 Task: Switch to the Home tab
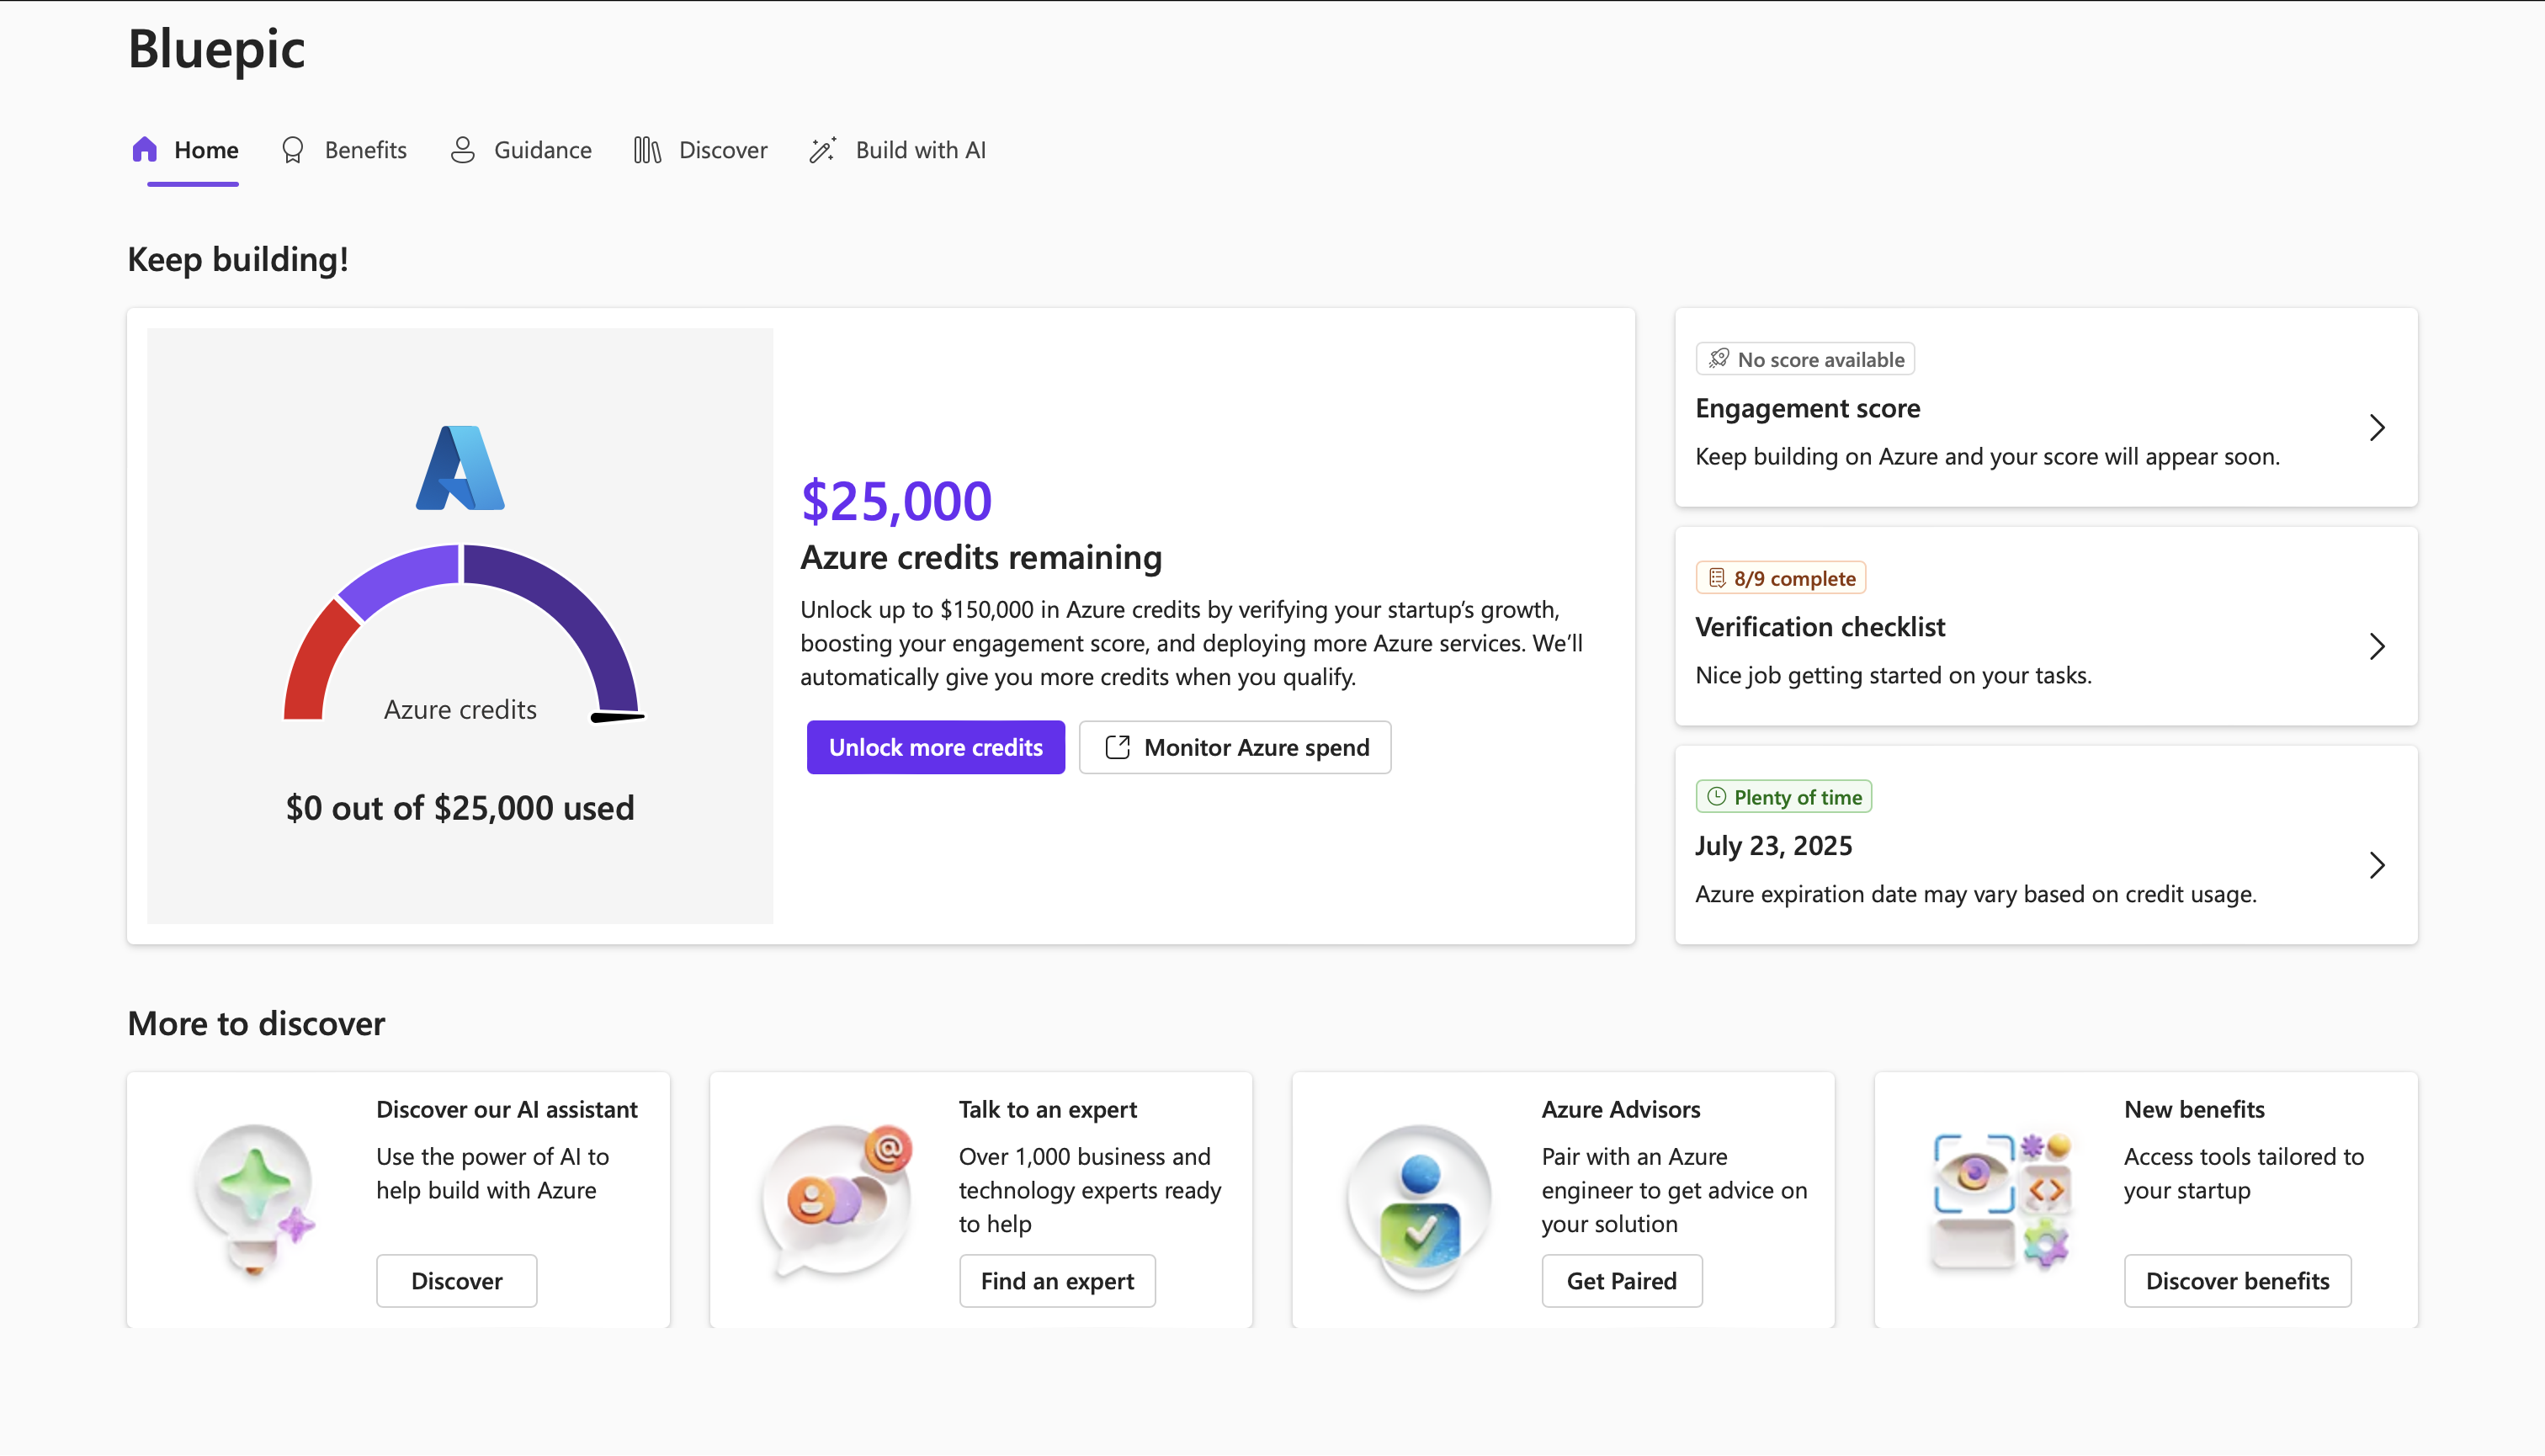point(186,150)
